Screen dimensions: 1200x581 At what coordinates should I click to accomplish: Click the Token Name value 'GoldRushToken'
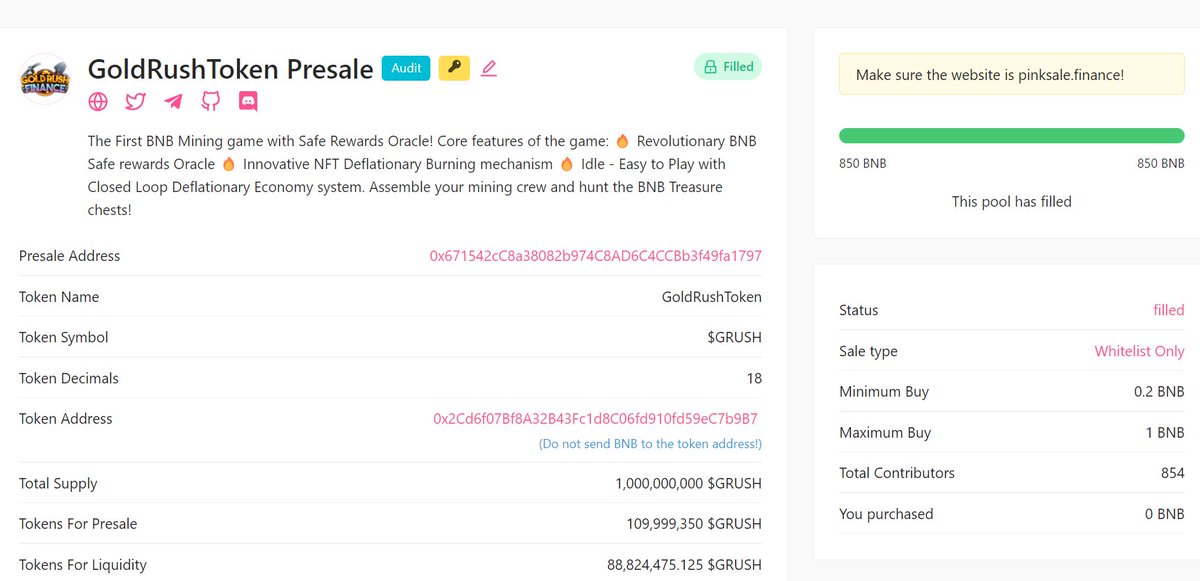(712, 297)
